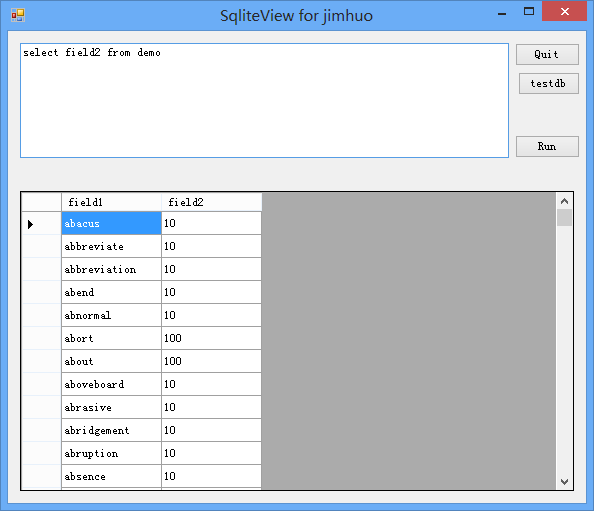Click the scrollbar up arrow
The width and height of the screenshot is (594, 511).
[x=564, y=201]
